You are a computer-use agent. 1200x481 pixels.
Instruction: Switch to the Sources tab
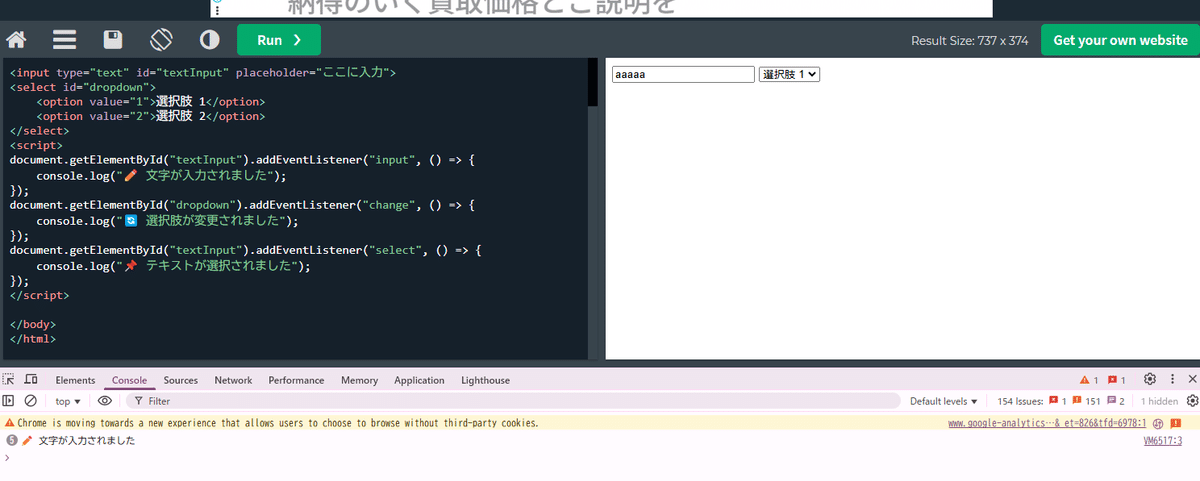pos(181,380)
